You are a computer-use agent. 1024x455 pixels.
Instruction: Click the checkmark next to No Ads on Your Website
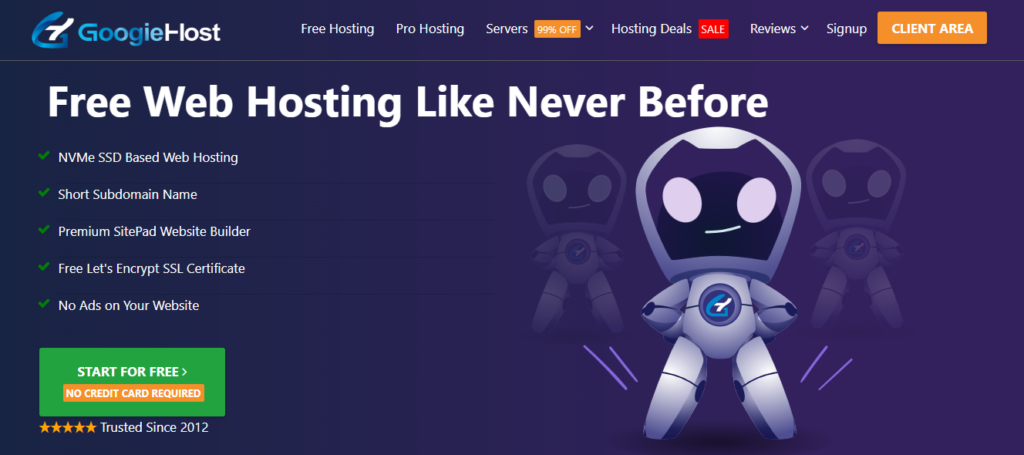(44, 304)
